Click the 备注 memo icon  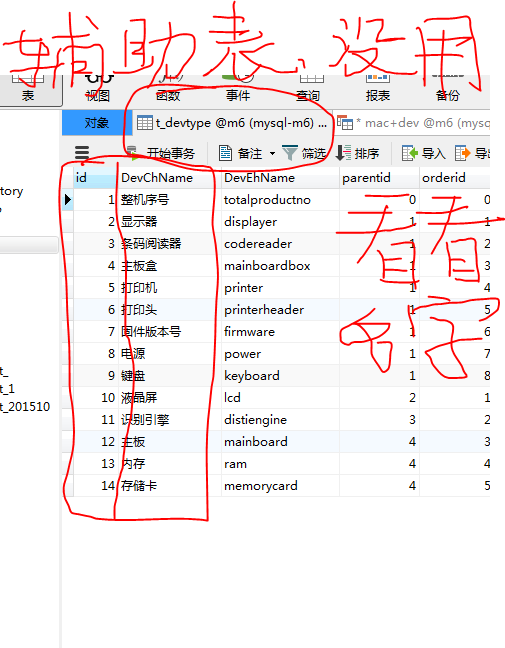[x=225, y=153]
